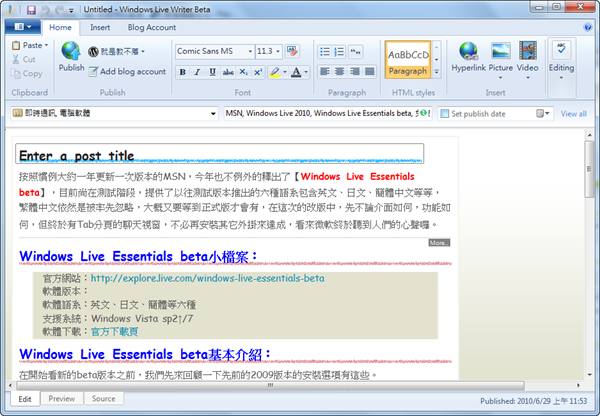This screenshot has height=416, width=600.
Task: Click the Redo icon
Action: click(x=59, y=10)
